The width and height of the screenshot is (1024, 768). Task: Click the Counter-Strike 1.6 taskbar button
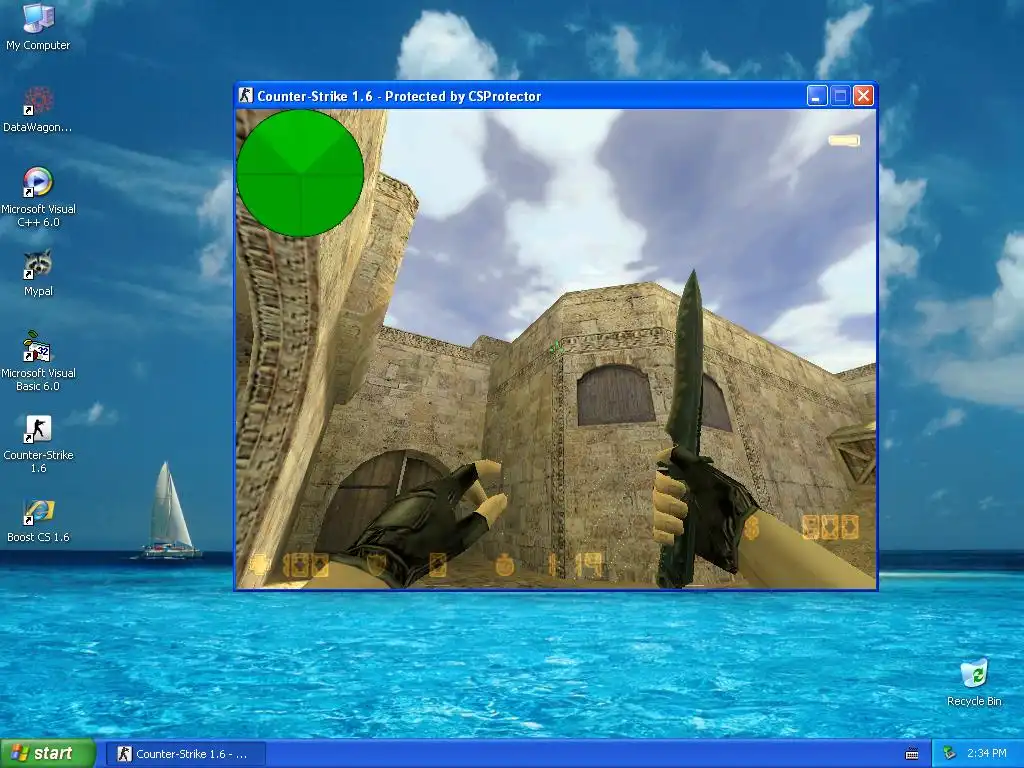click(186, 754)
